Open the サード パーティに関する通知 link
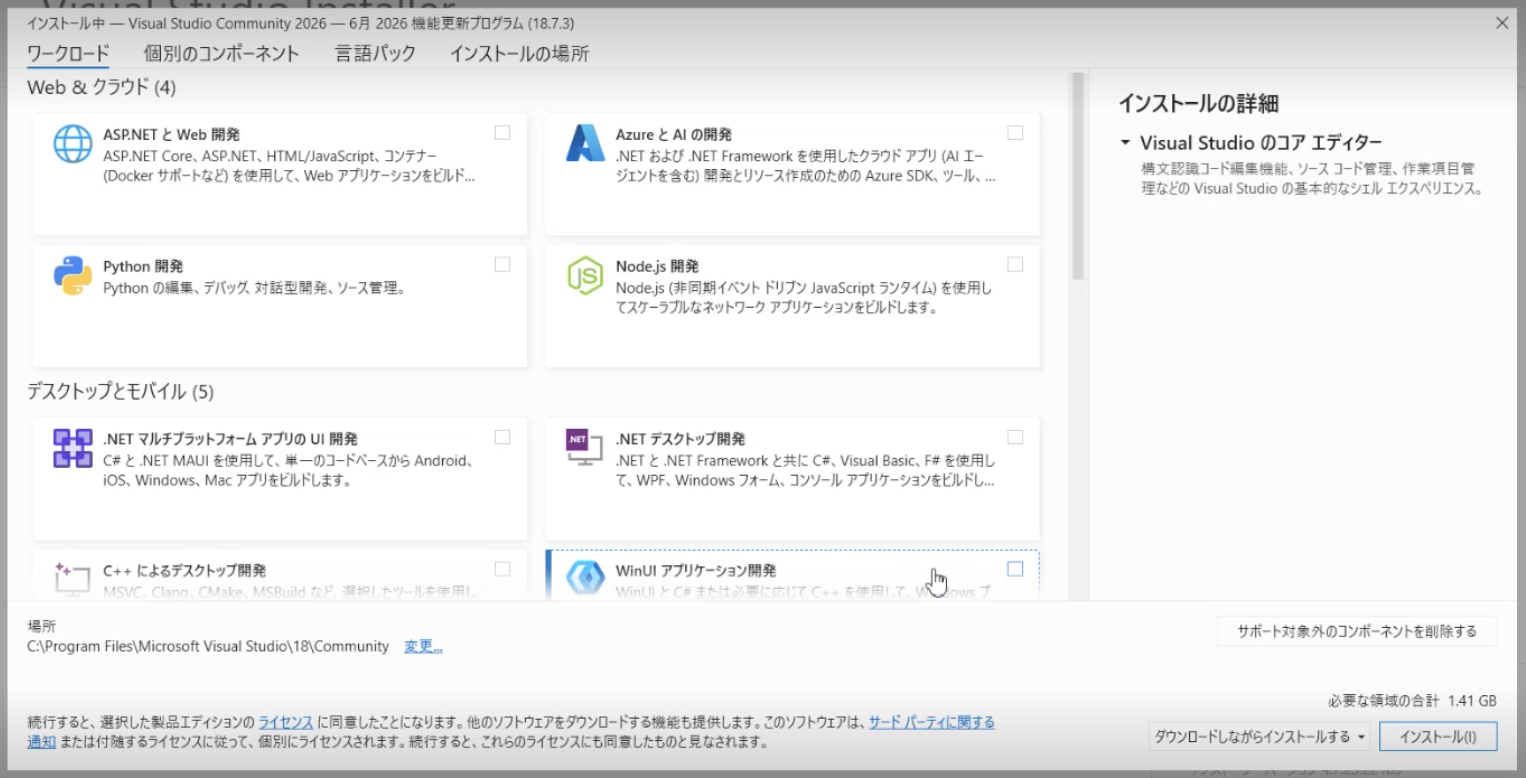 (932, 722)
